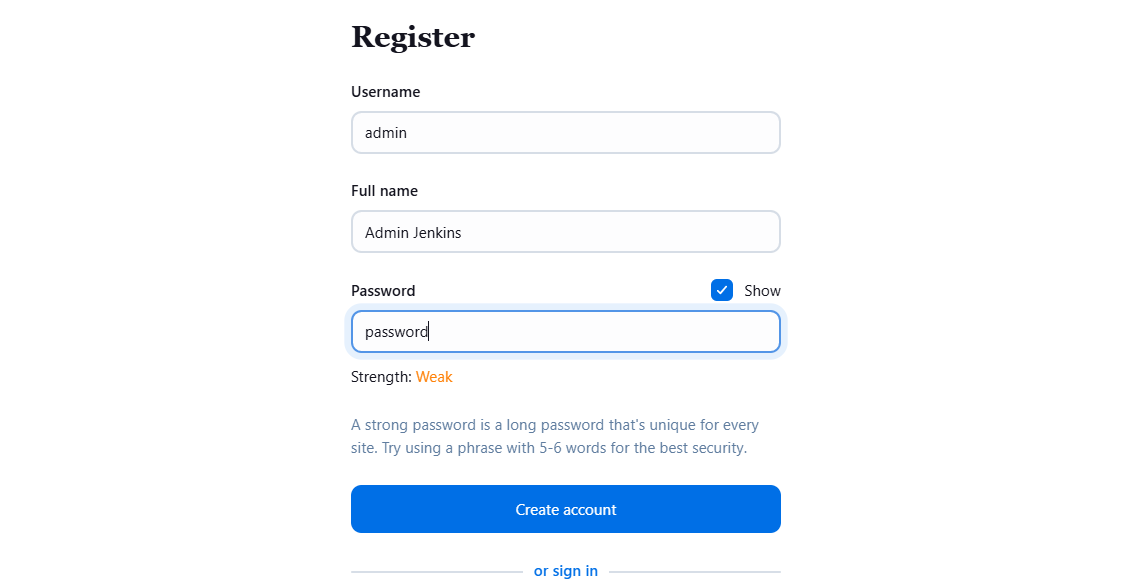1130x582 pixels.
Task: Open the 'or sign in' link
Action: coord(566,571)
